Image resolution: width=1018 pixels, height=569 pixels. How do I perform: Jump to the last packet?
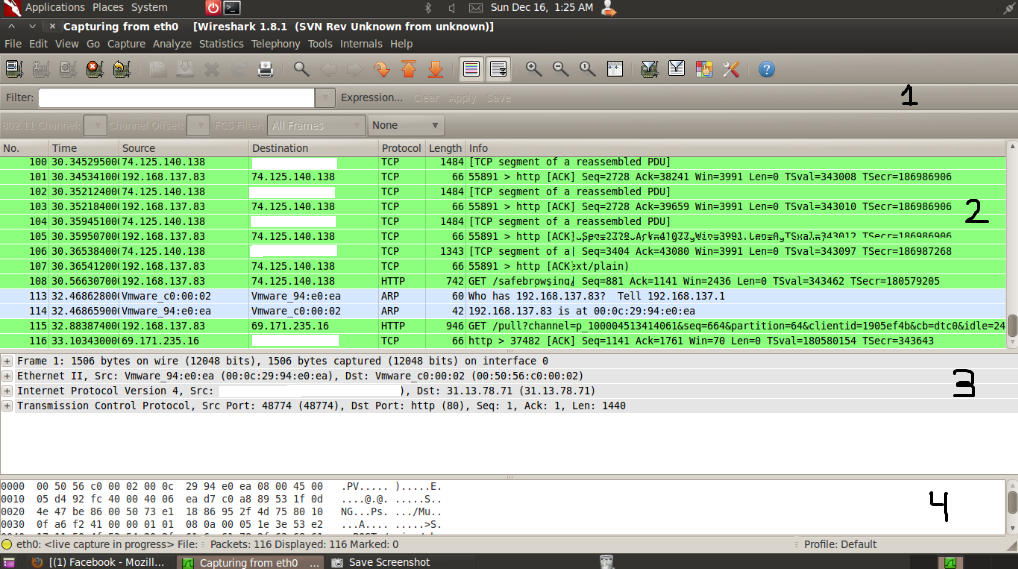(435, 69)
